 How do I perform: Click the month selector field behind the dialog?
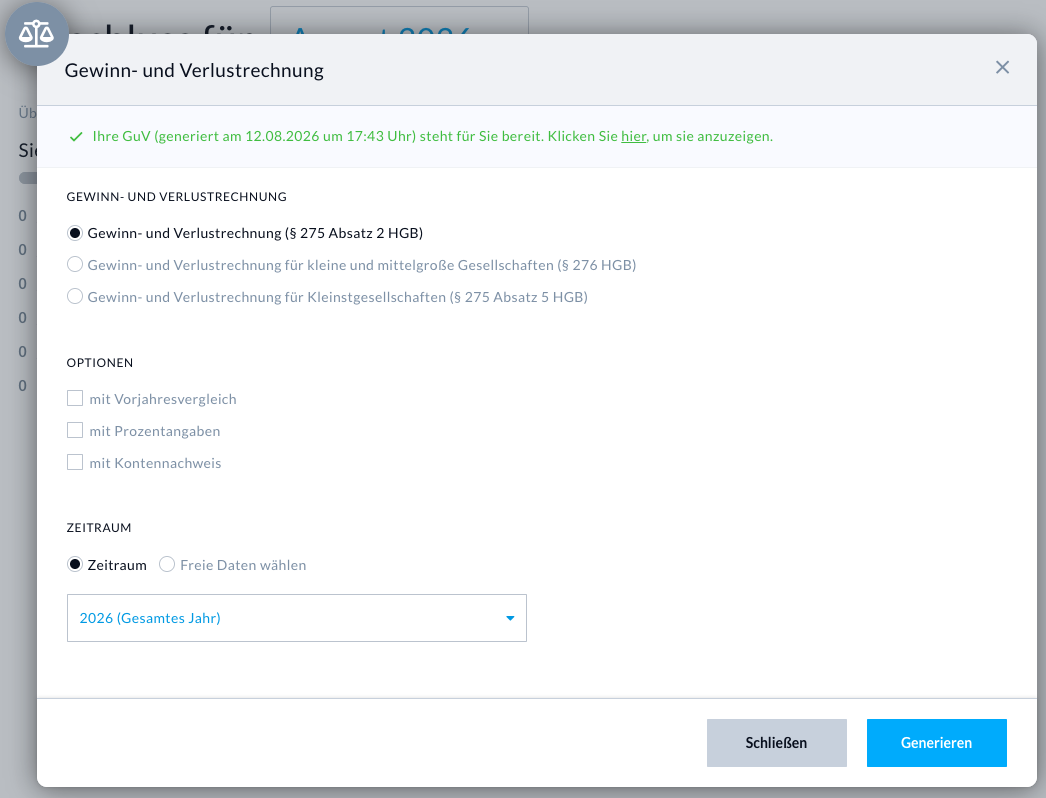coord(399,20)
